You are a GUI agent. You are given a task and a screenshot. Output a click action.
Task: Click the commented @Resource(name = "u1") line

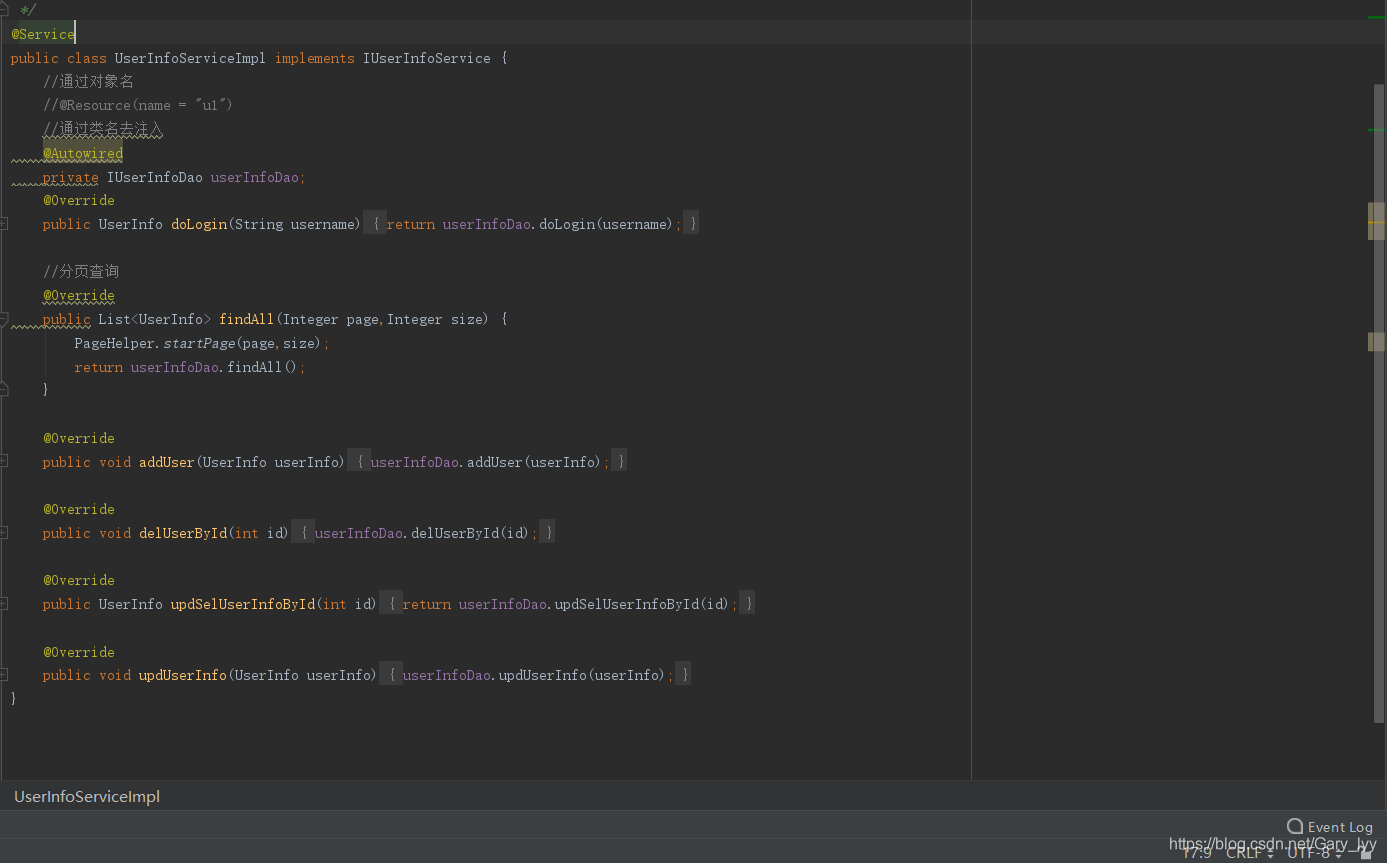click(x=138, y=105)
